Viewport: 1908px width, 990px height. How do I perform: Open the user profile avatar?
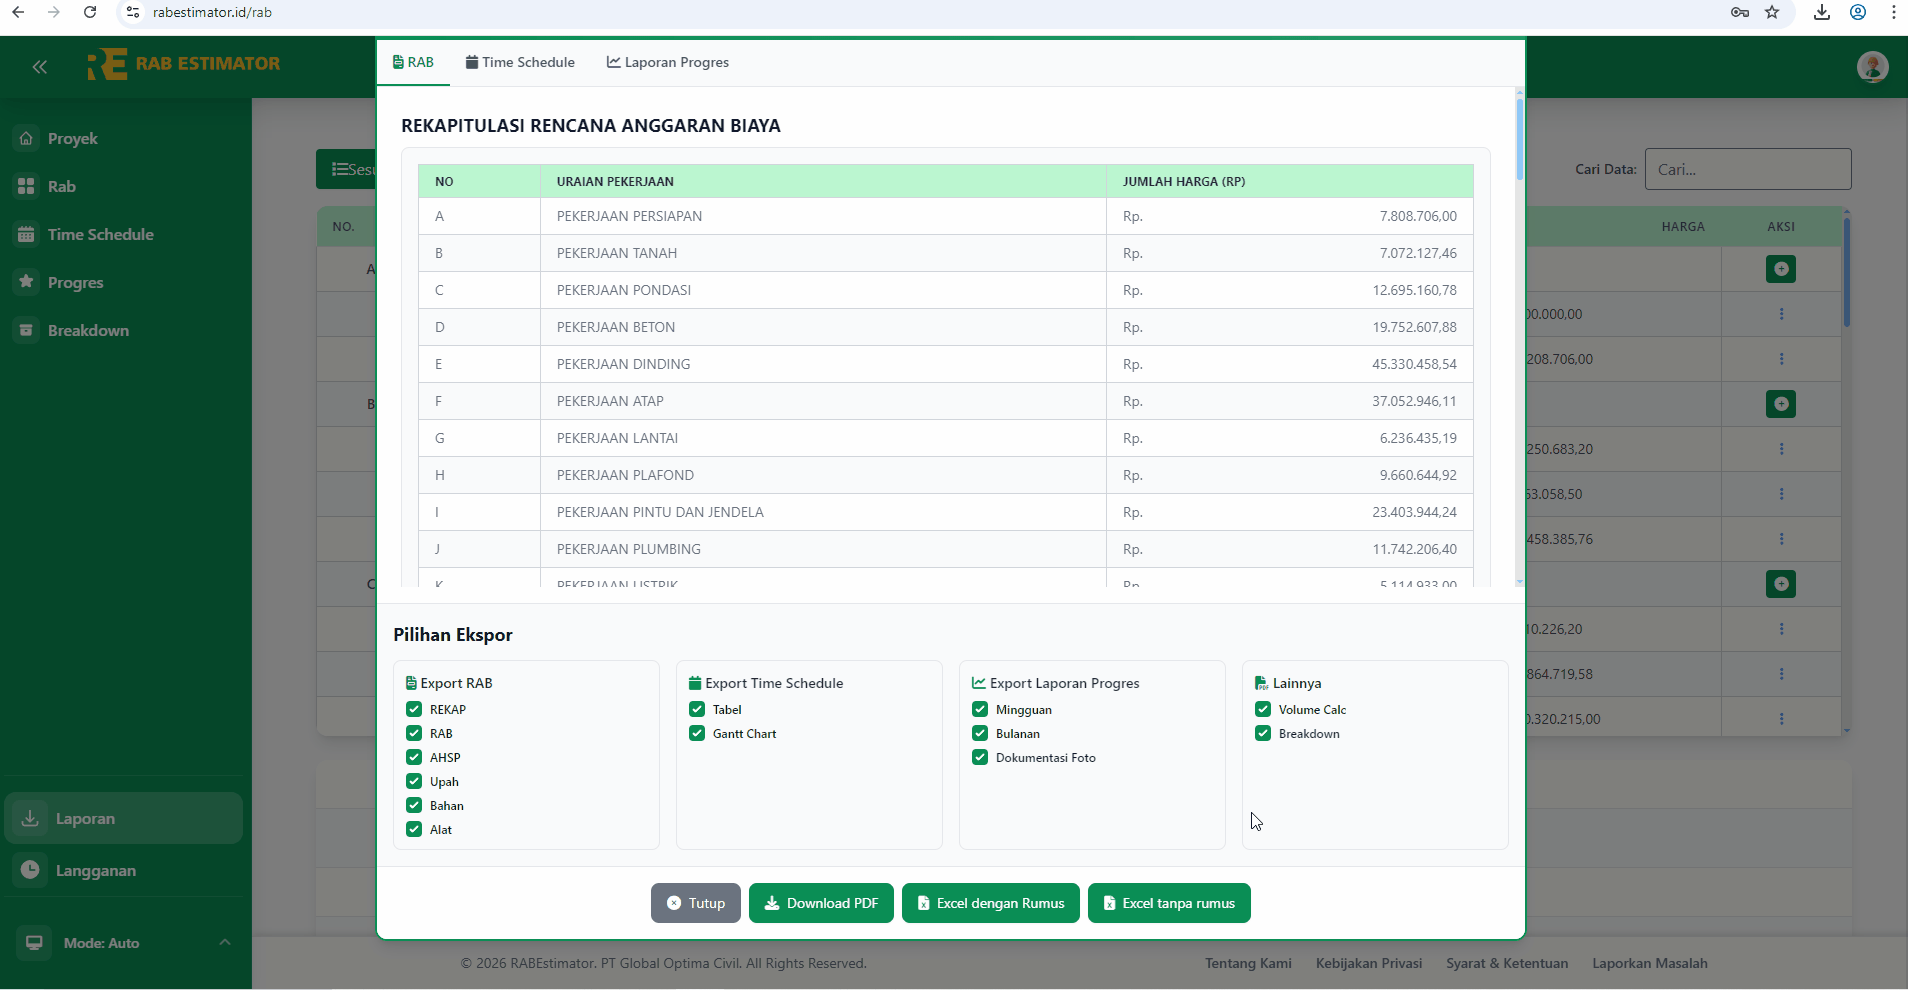tap(1872, 67)
